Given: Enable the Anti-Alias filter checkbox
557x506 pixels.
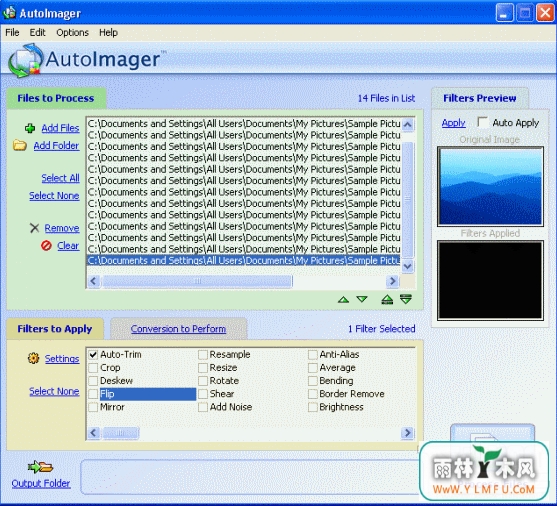Looking at the screenshot, I should click(x=313, y=355).
